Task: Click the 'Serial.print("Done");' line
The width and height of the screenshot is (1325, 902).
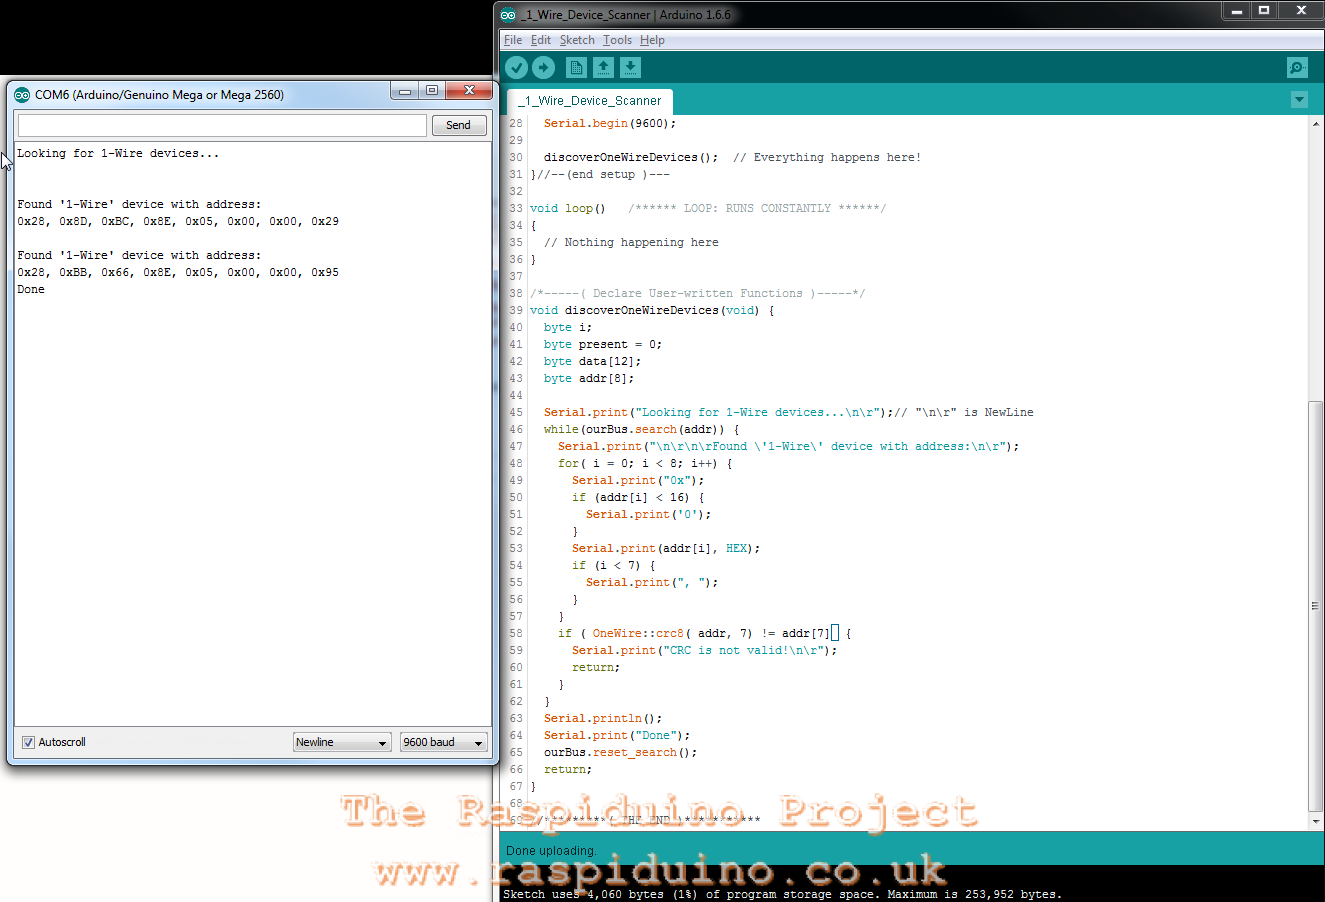Action: point(617,735)
